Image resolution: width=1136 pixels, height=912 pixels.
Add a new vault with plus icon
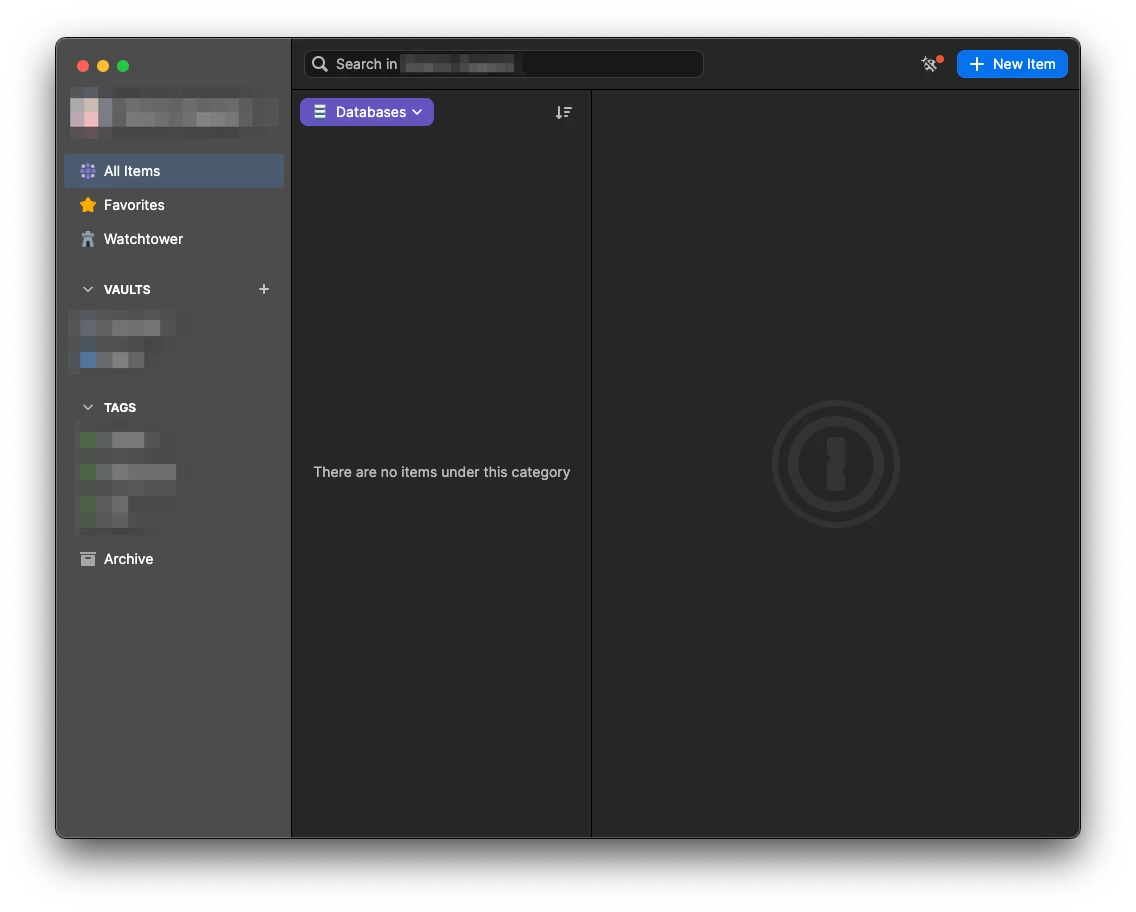[x=264, y=289]
